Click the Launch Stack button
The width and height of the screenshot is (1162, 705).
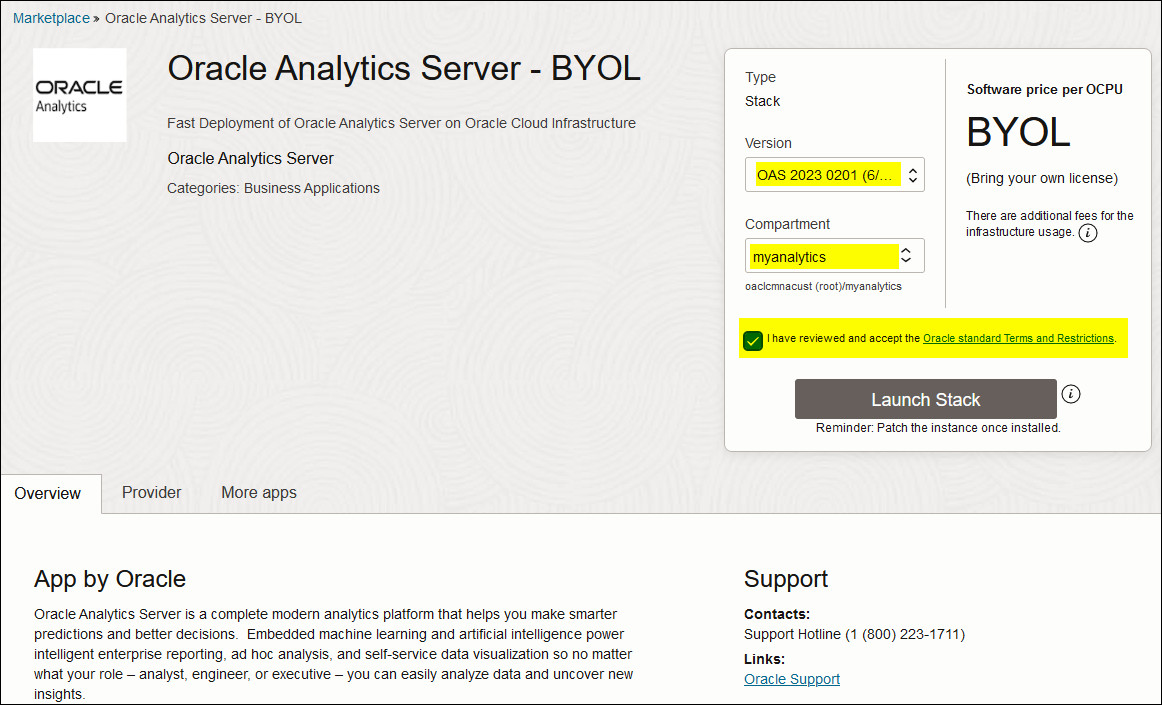[x=926, y=400]
